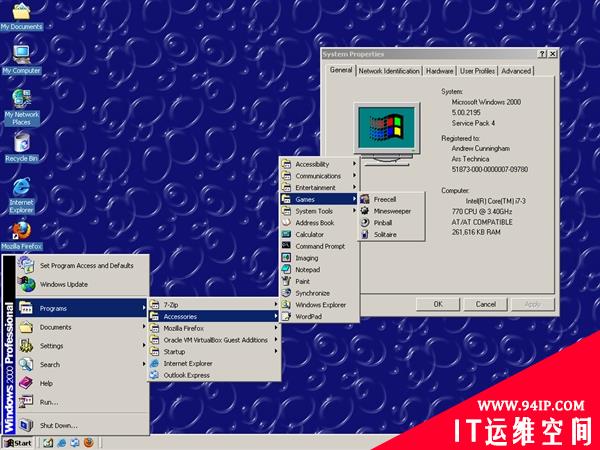600x450 pixels.
Task: Open the My Documents desktop icon
Action: tap(21, 15)
